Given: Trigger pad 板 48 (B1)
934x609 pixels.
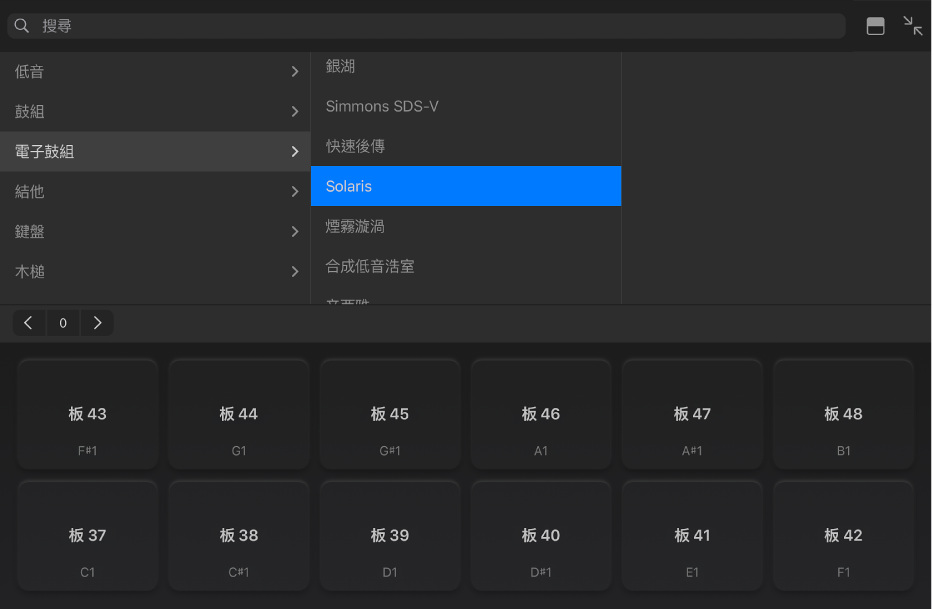Looking at the screenshot, I should [x=843, y=413].
